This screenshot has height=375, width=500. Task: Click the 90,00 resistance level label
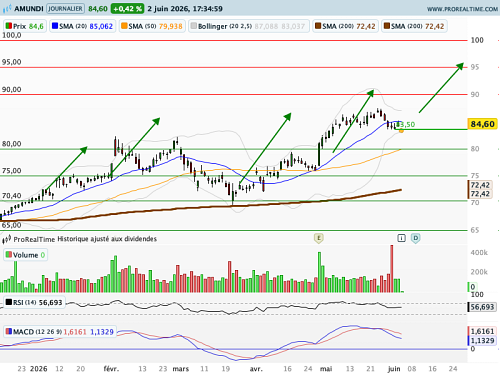click(x=12, y=89)
